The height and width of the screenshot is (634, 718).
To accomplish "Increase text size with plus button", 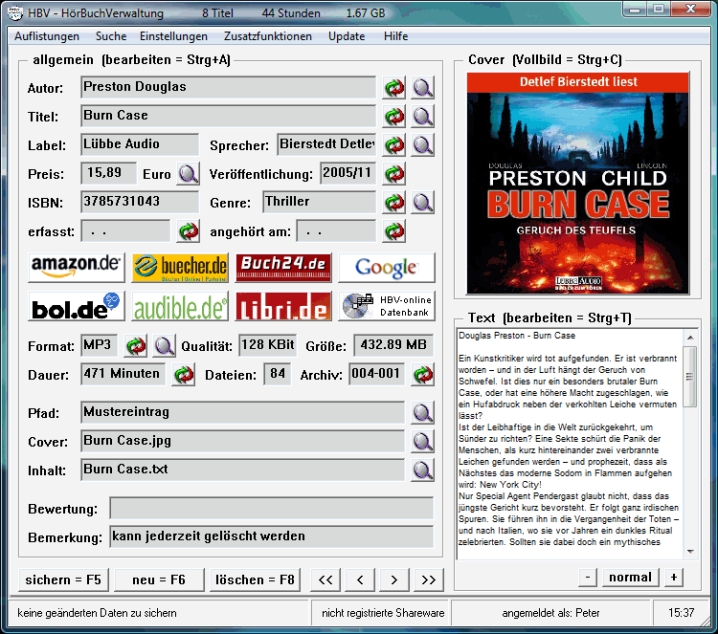I will (x=673, y=578).
